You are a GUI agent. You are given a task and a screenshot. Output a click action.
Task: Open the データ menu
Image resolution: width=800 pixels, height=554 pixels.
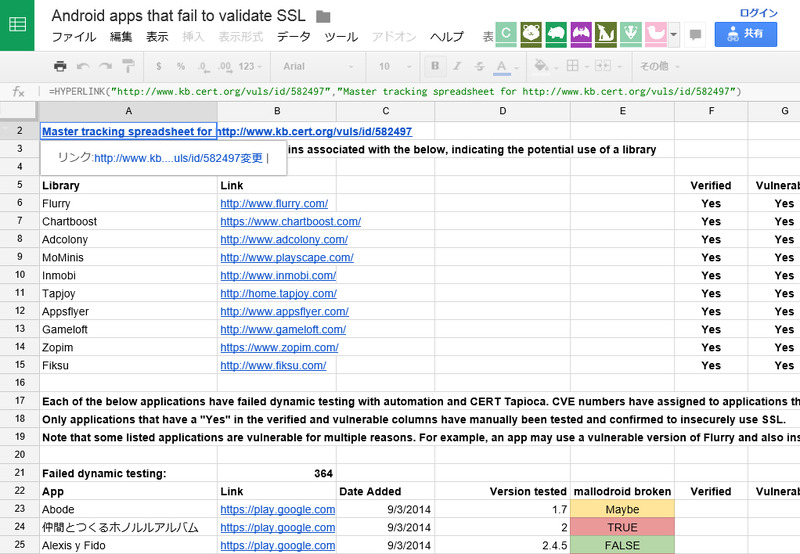(293, 37)
